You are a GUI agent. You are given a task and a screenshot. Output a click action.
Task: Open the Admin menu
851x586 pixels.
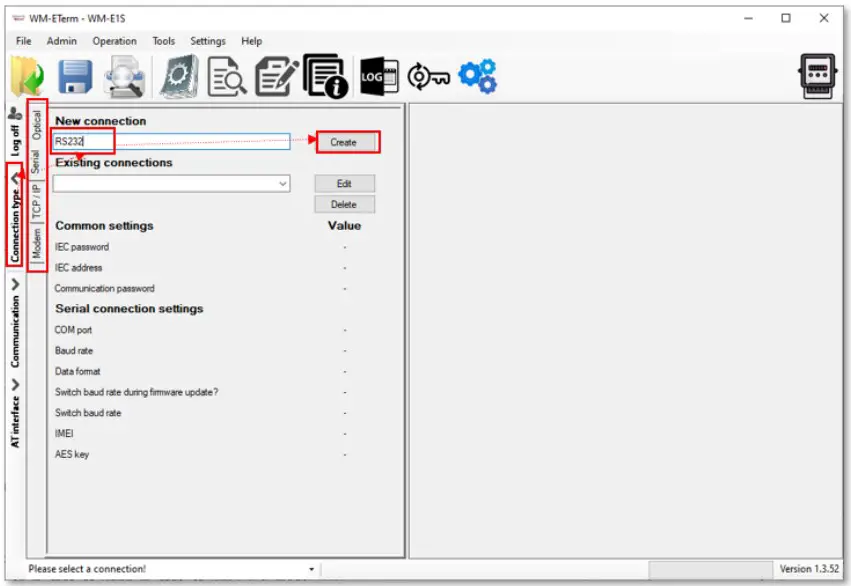[61, 41]
